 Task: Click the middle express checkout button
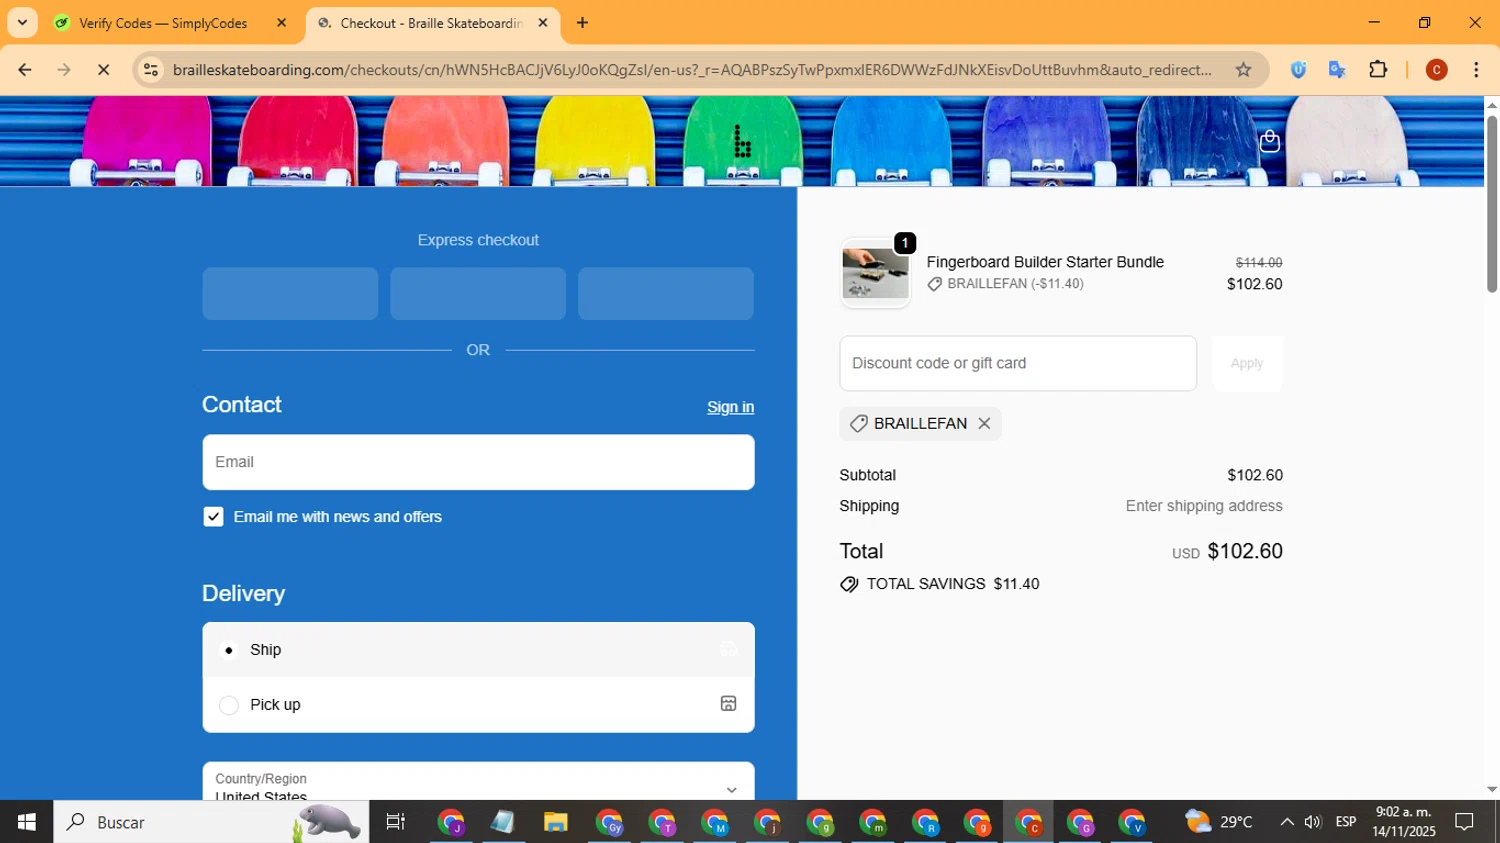pos(478,294)
